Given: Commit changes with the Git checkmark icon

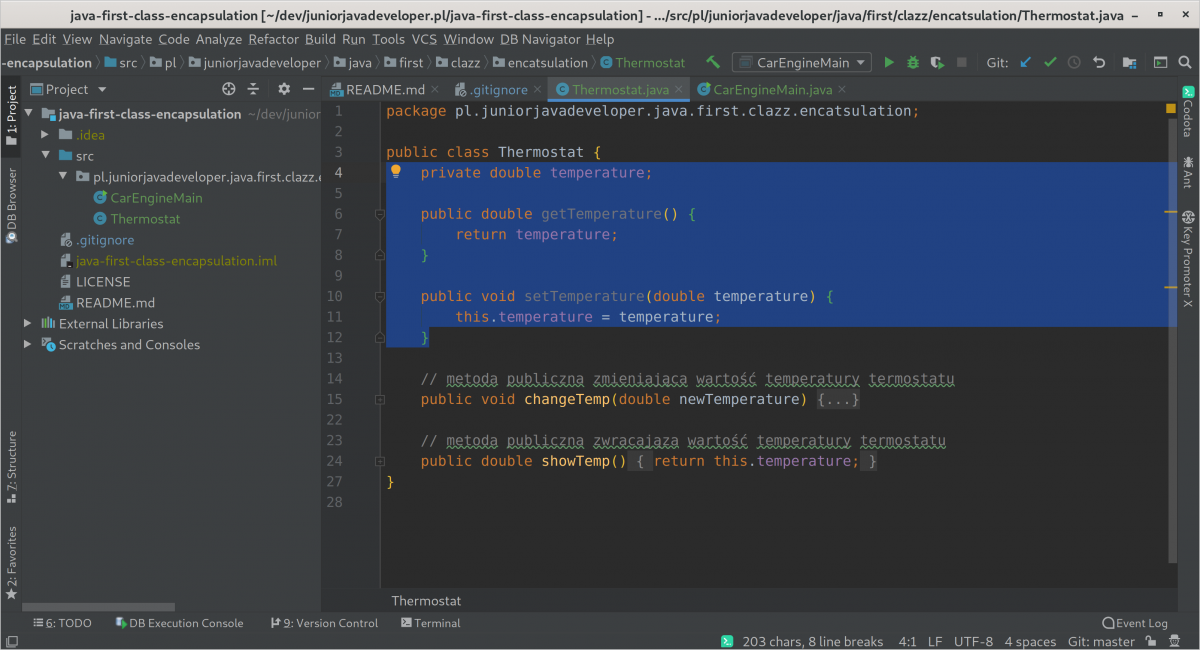Looking at the screenshot, I should (x=1050, y=62).
